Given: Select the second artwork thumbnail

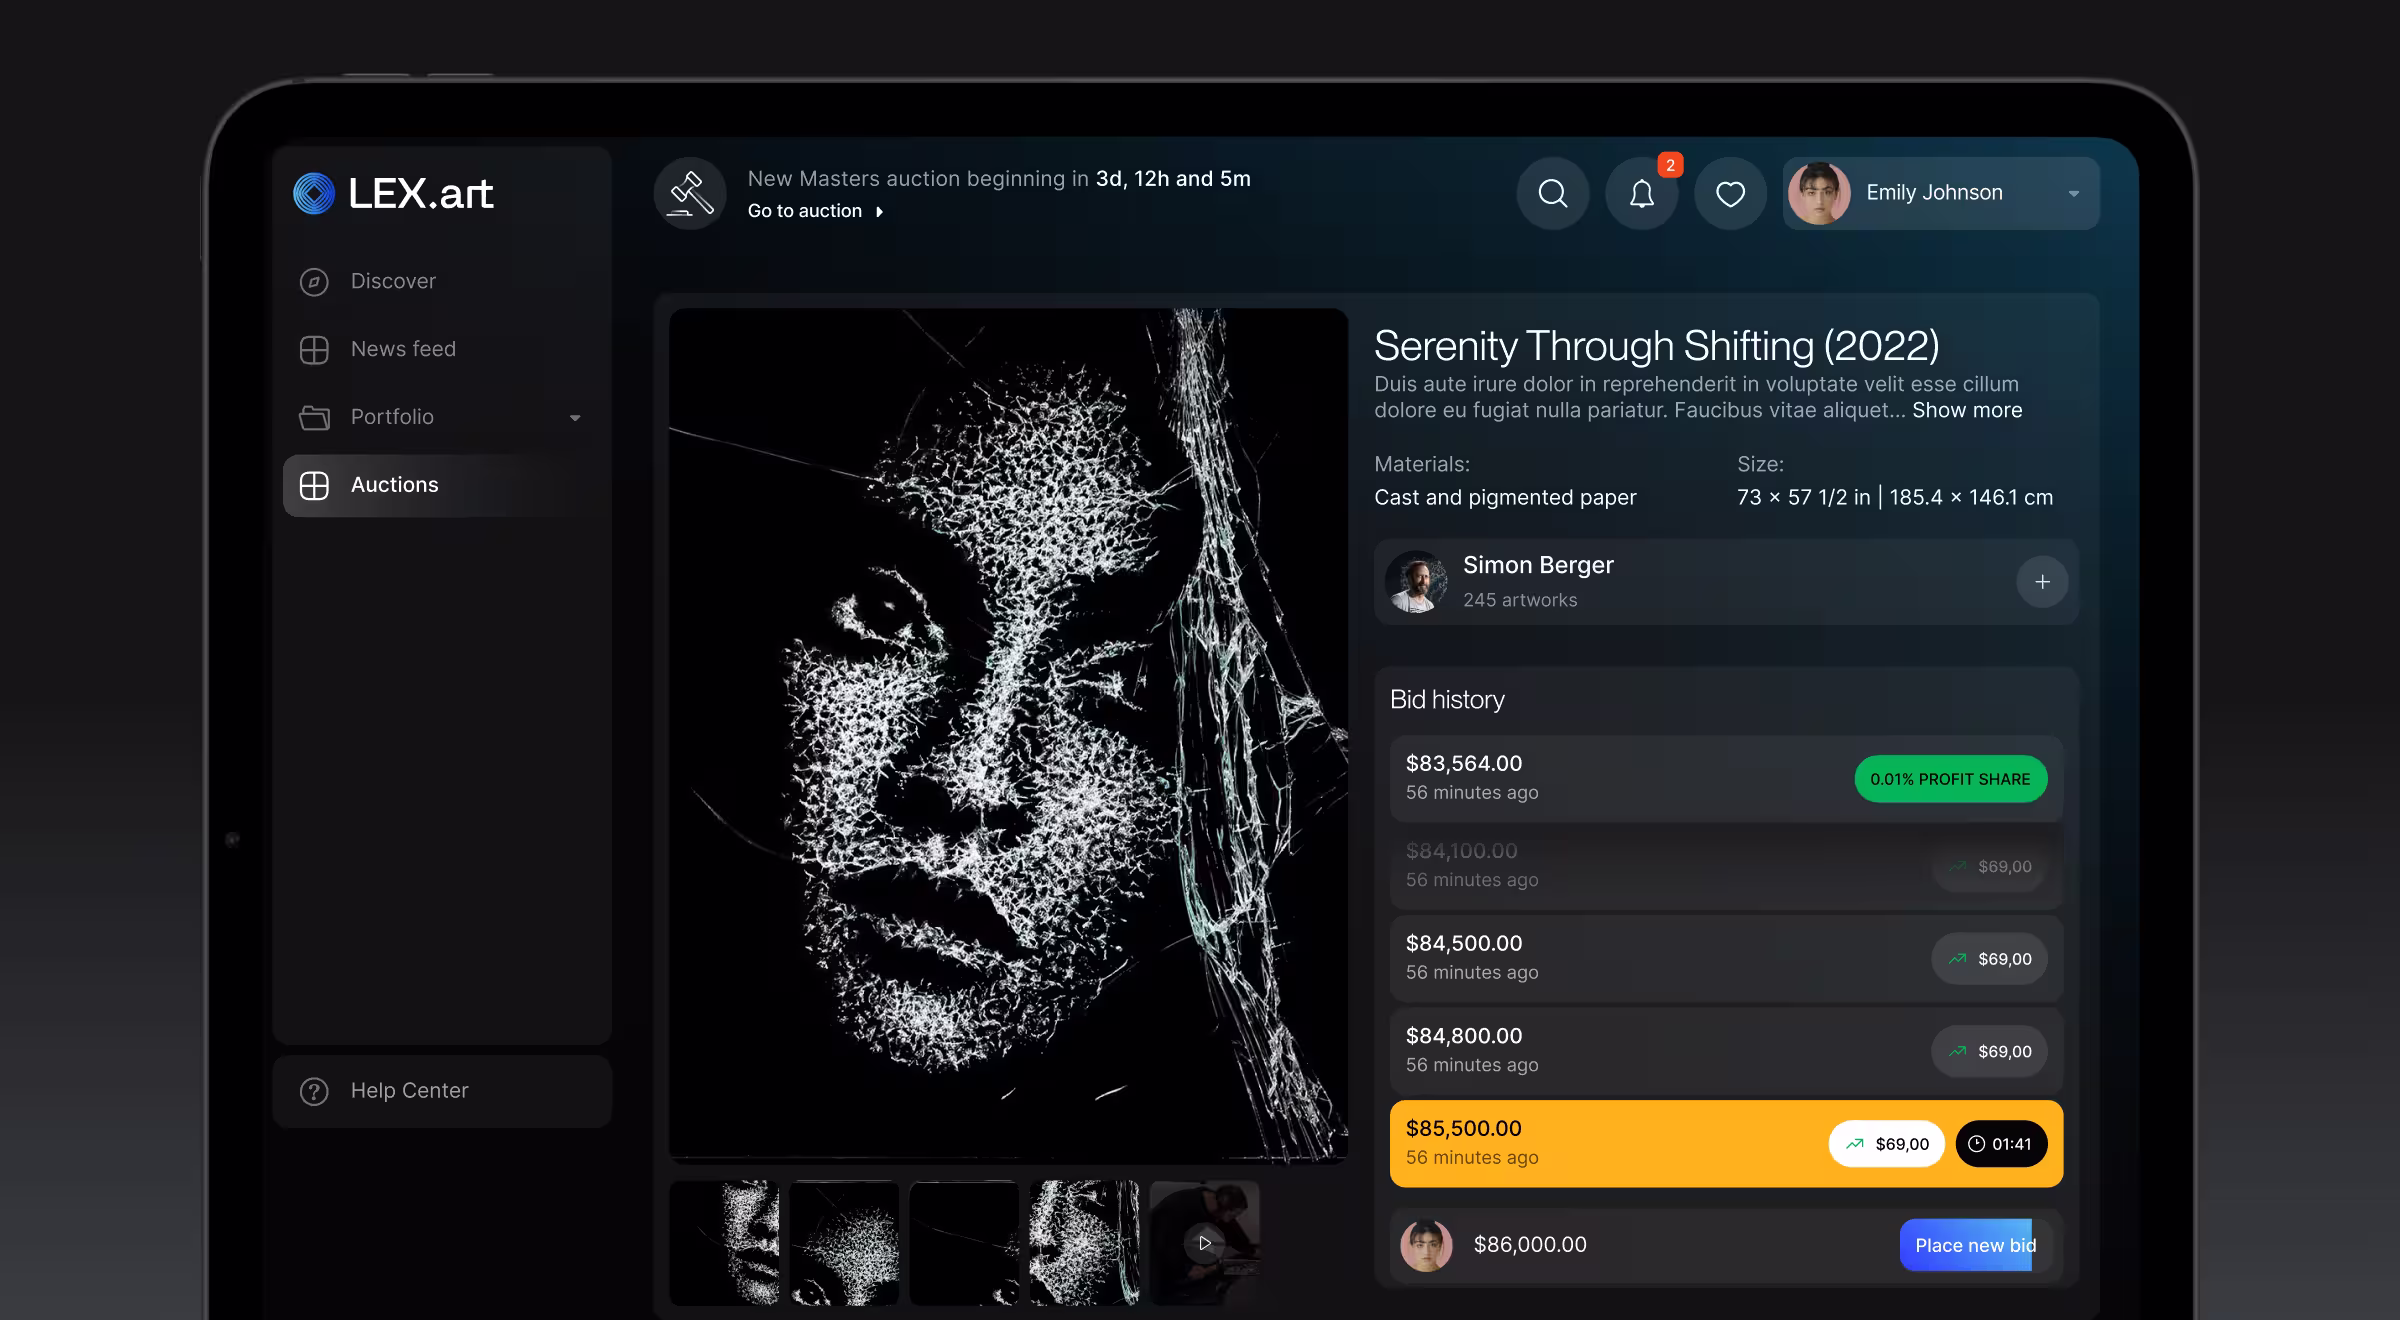Looking at the screenshot, I should (x=845, y=1243).
